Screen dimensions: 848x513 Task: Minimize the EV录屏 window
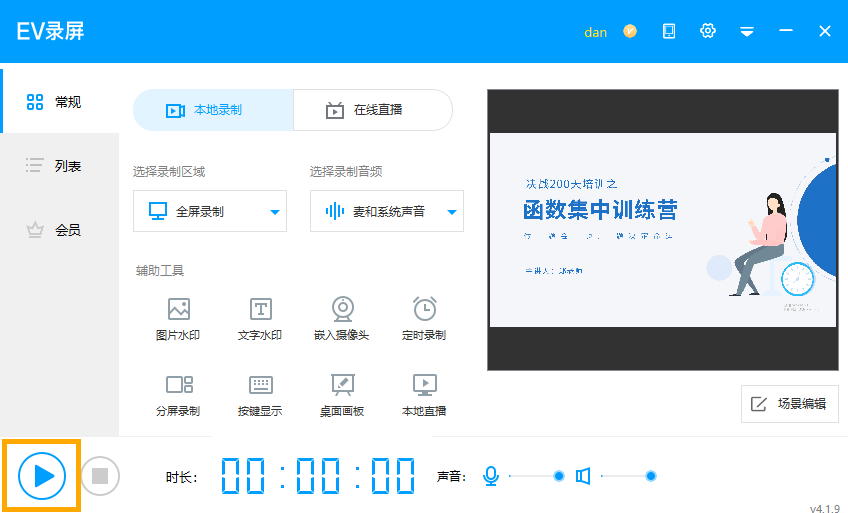[786, 31]
